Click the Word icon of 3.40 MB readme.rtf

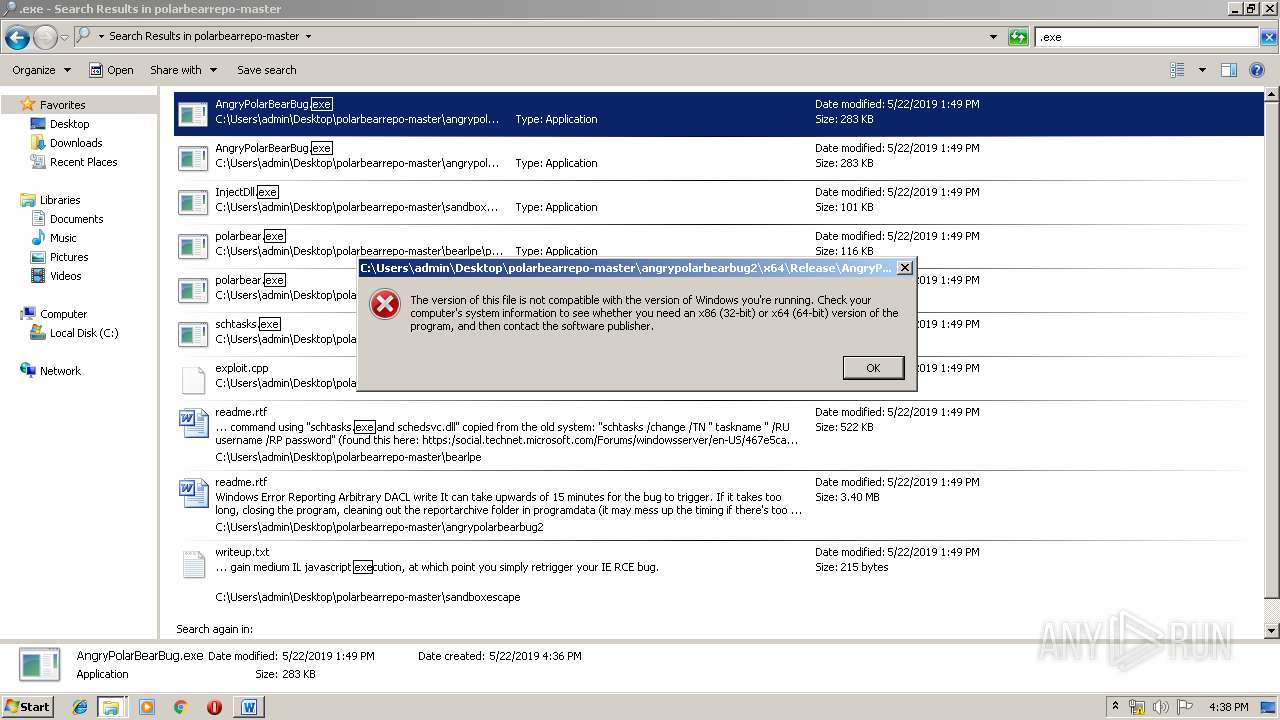(x=193, y=493)
